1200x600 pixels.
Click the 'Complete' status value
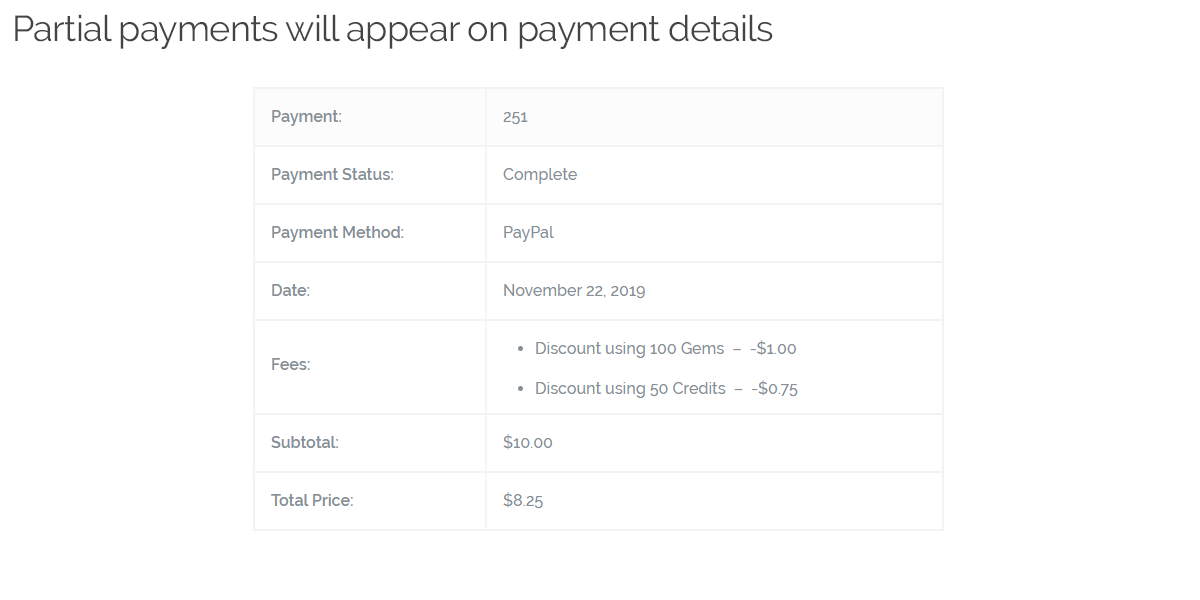coord(540,175)
